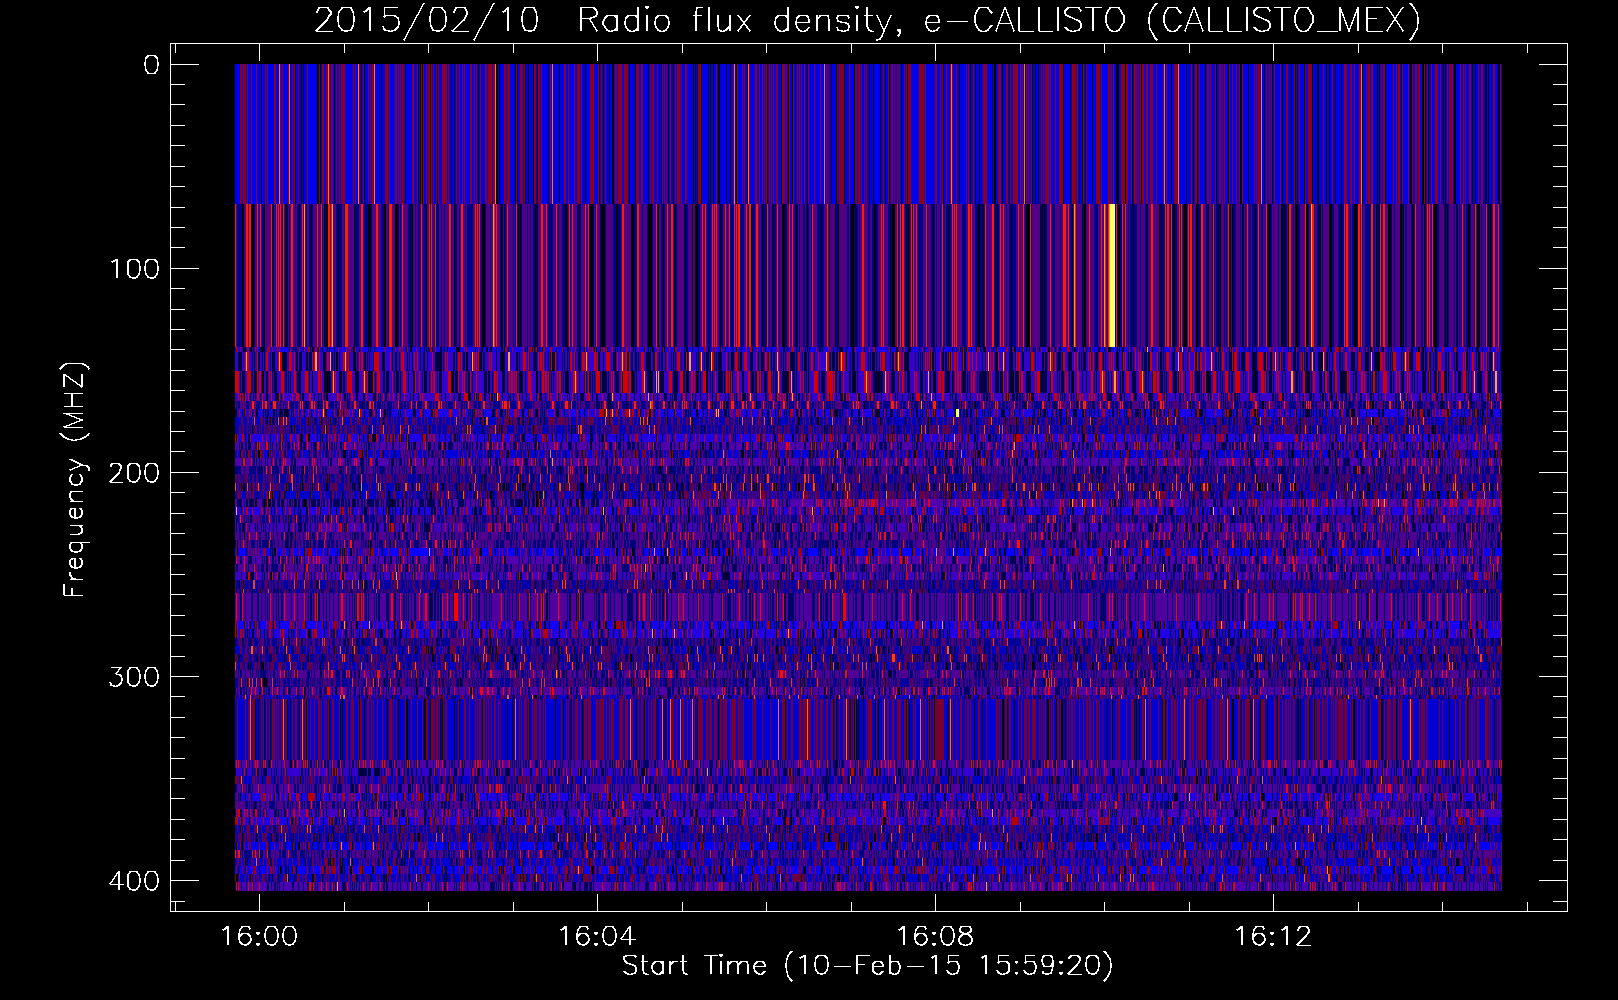Click the '16:00' time tick label

(260, 937)
